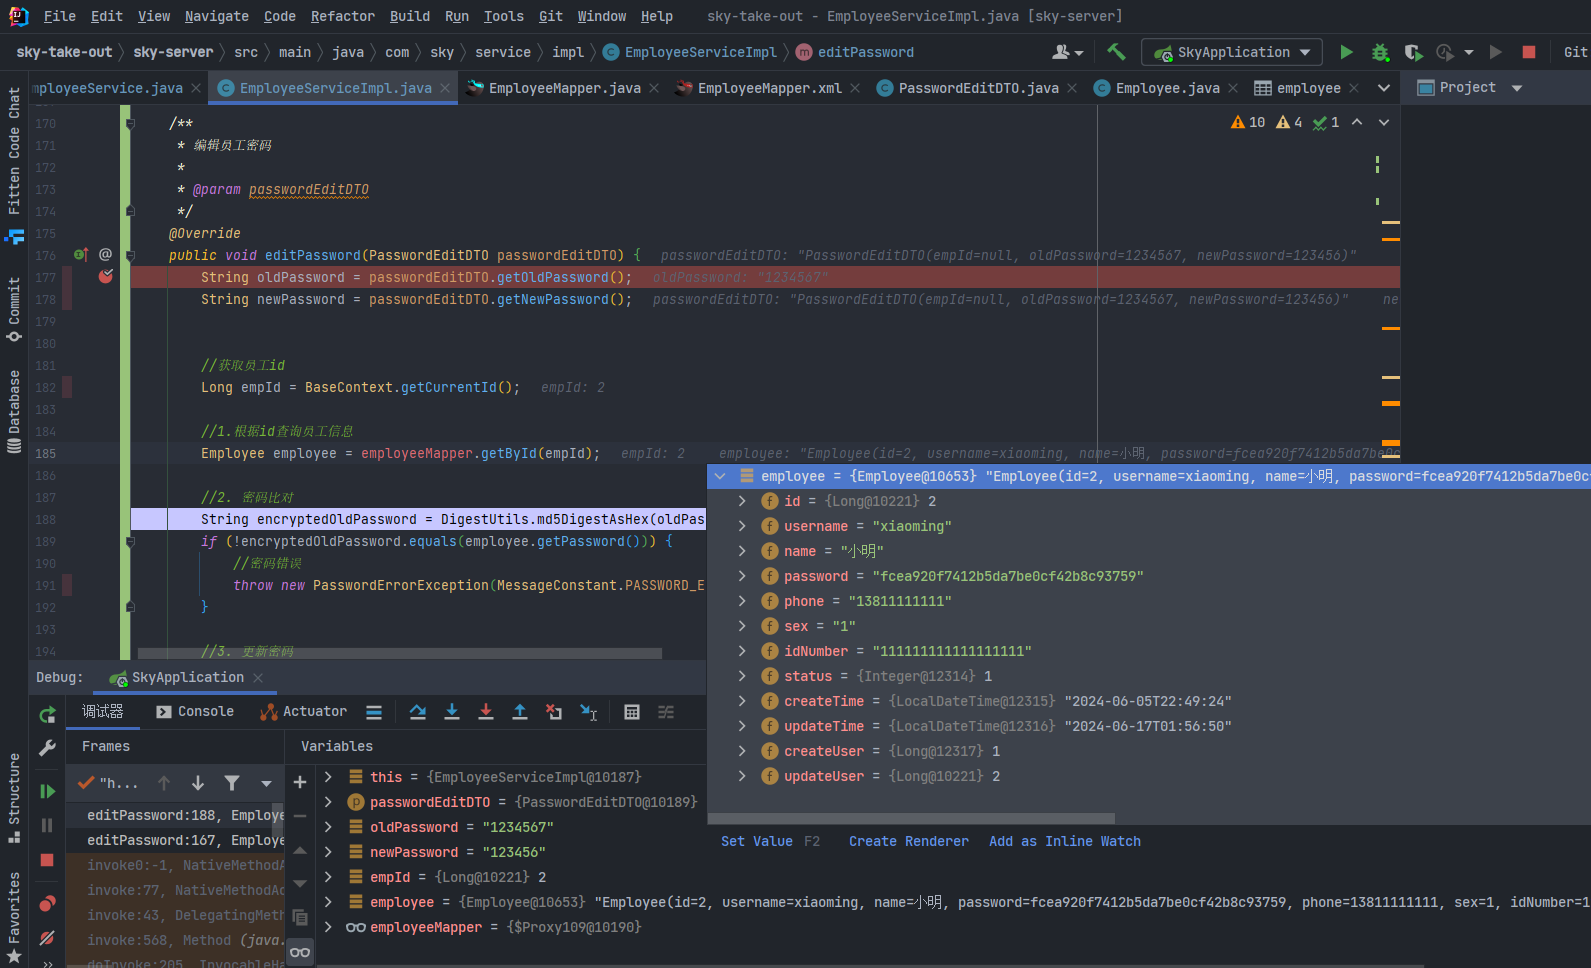Go to previous highlighted error arrow
This screenshot has width=1591, height=968.
click(1357, 122)
